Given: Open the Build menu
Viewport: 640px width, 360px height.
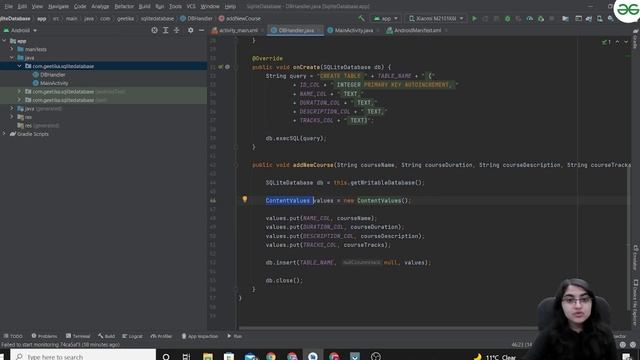Looking at the screenshot, I should tap(144, 7).
